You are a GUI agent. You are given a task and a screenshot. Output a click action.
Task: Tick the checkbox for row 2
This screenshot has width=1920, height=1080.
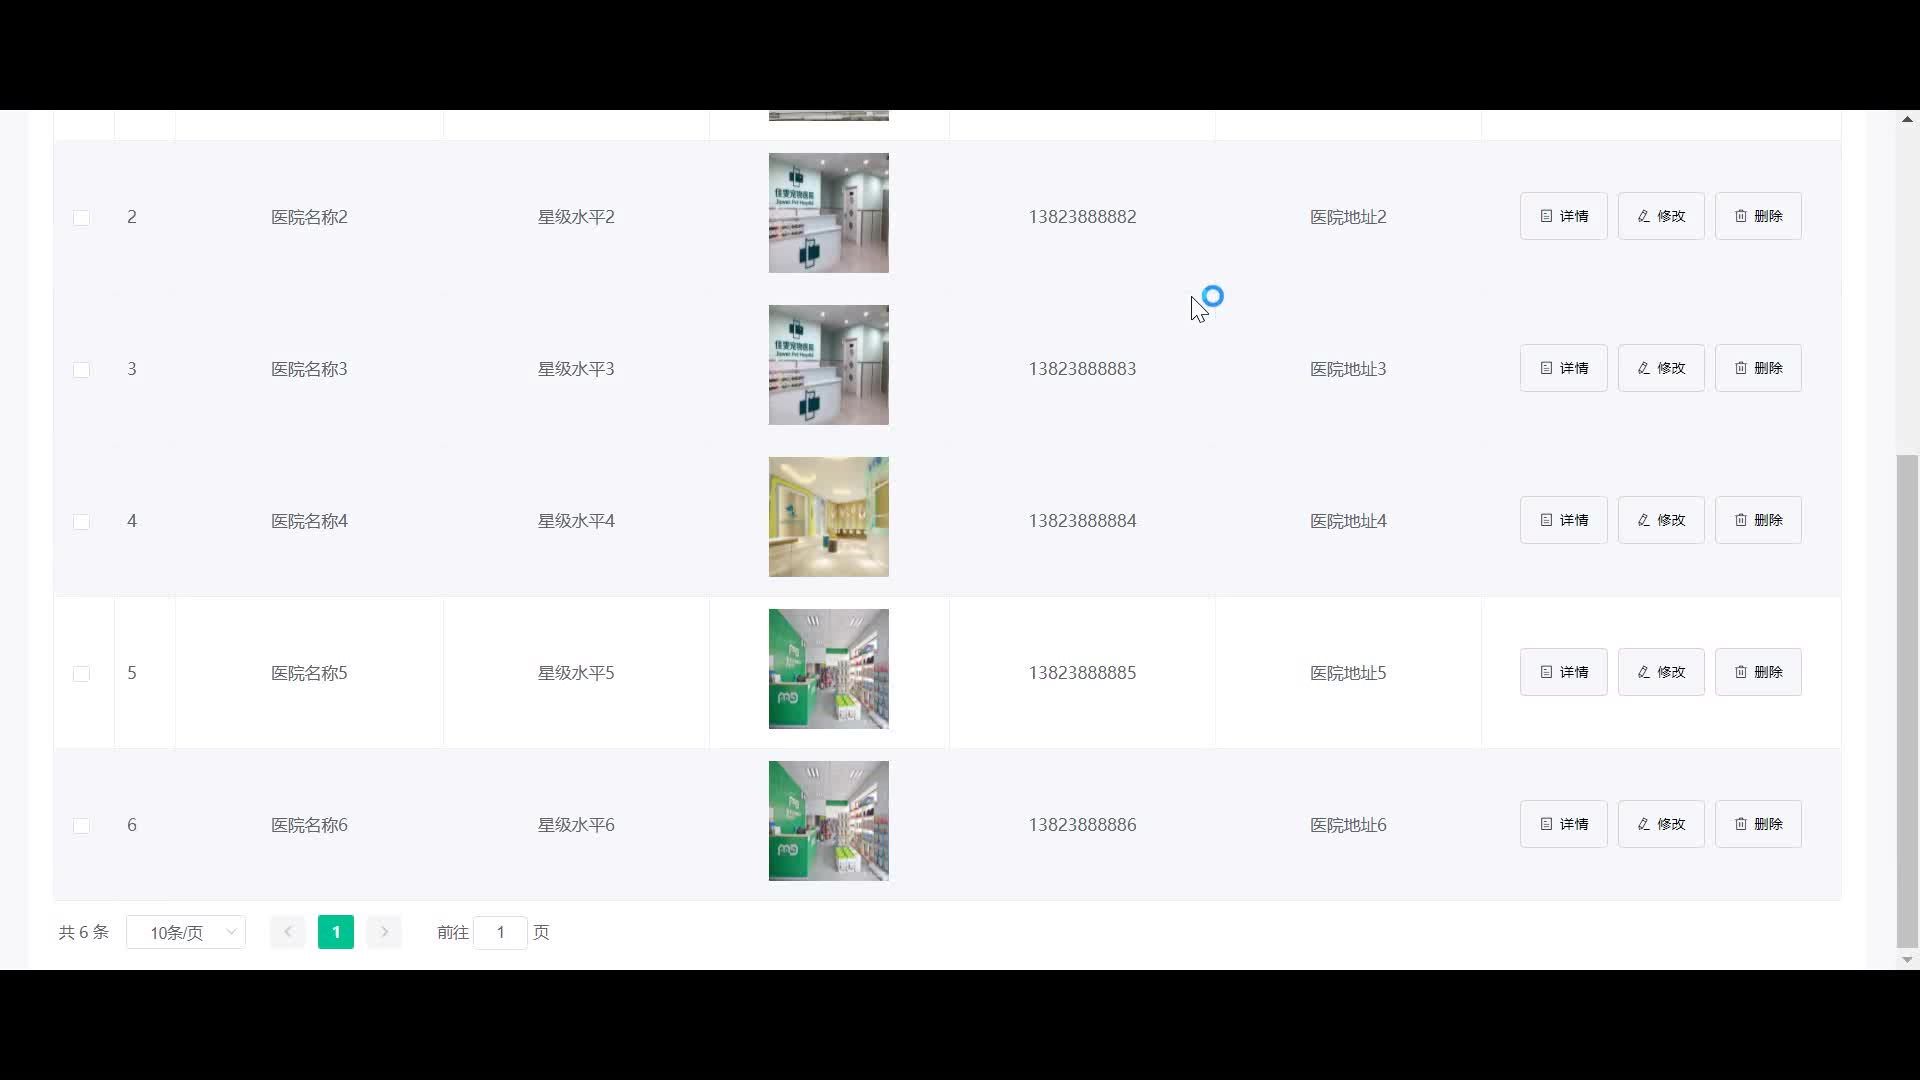pos(82,218)
